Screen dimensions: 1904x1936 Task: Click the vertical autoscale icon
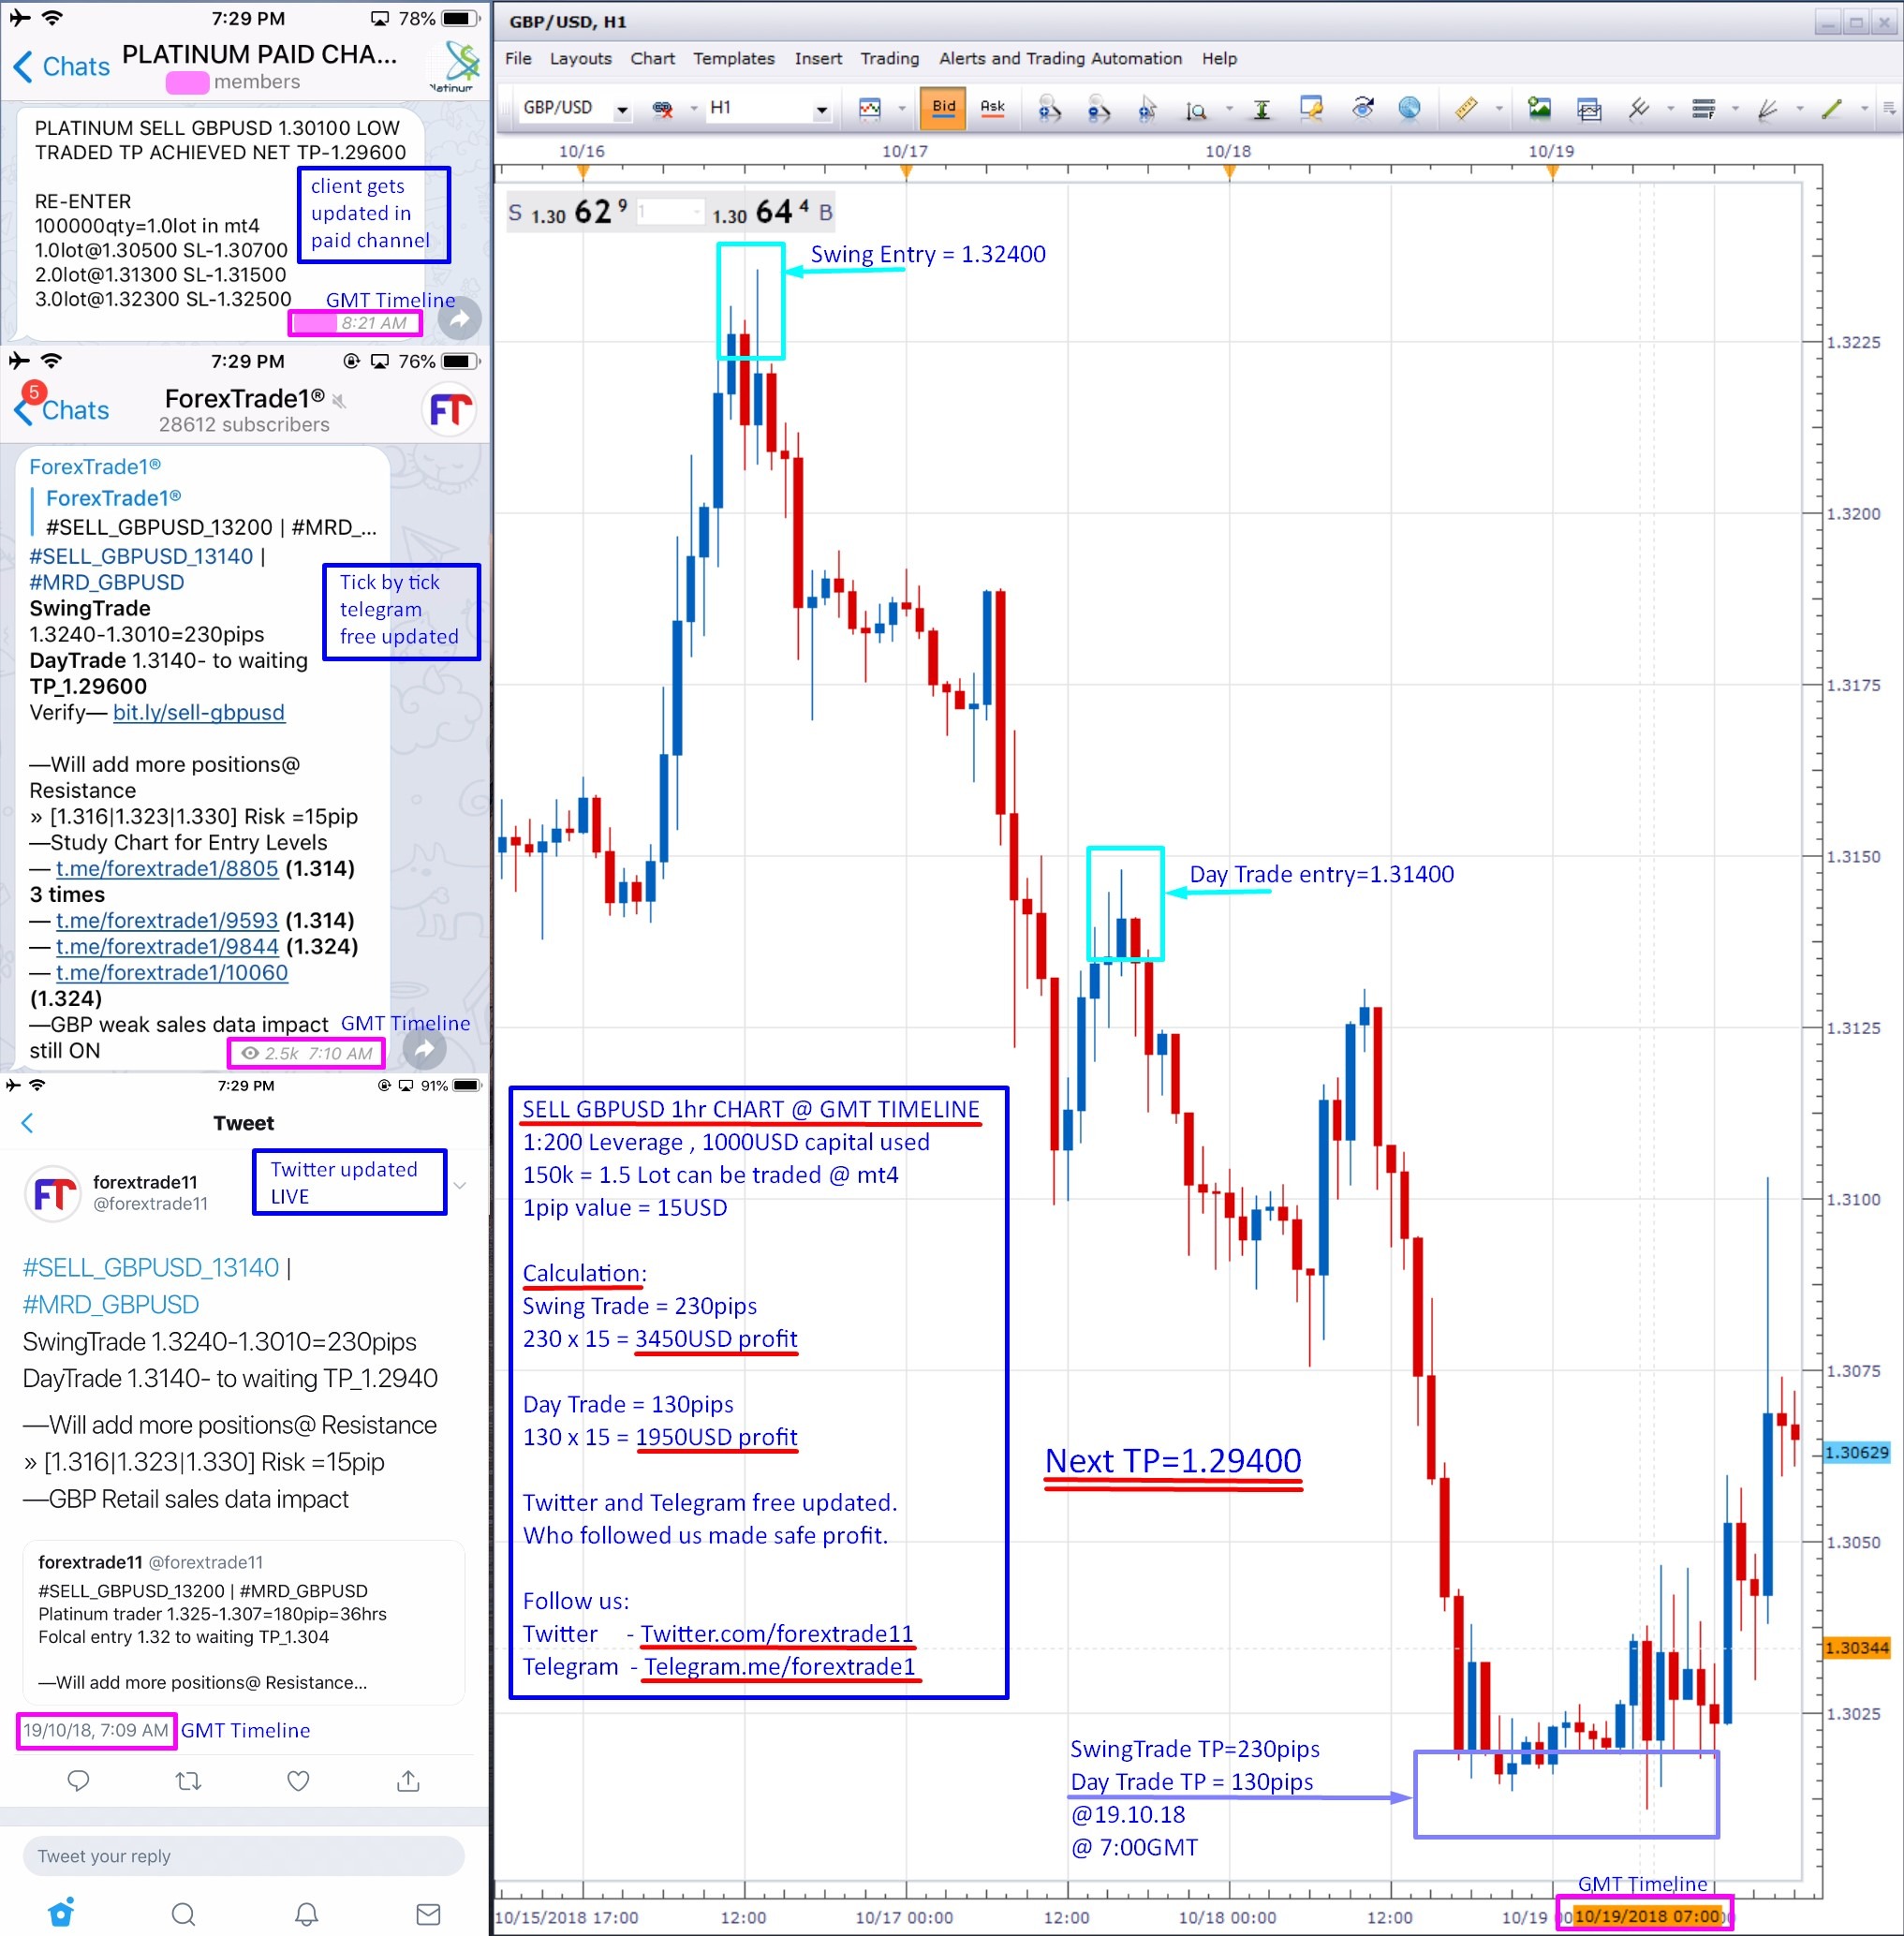(x=1262, y=109)
